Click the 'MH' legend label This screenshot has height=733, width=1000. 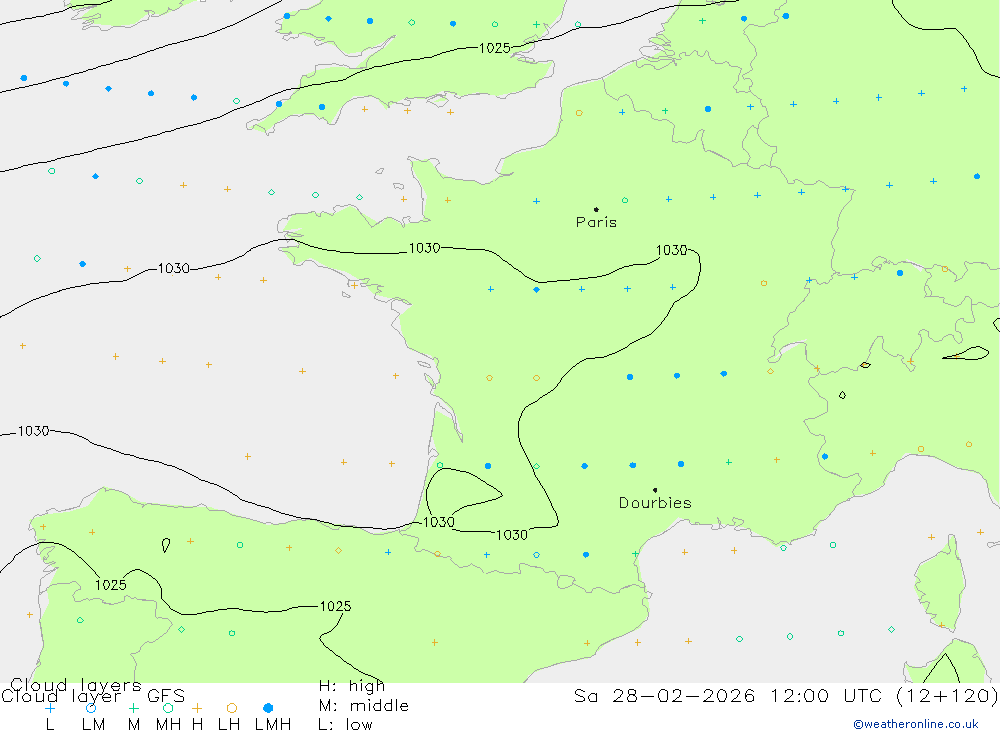(x=168, y=725)
